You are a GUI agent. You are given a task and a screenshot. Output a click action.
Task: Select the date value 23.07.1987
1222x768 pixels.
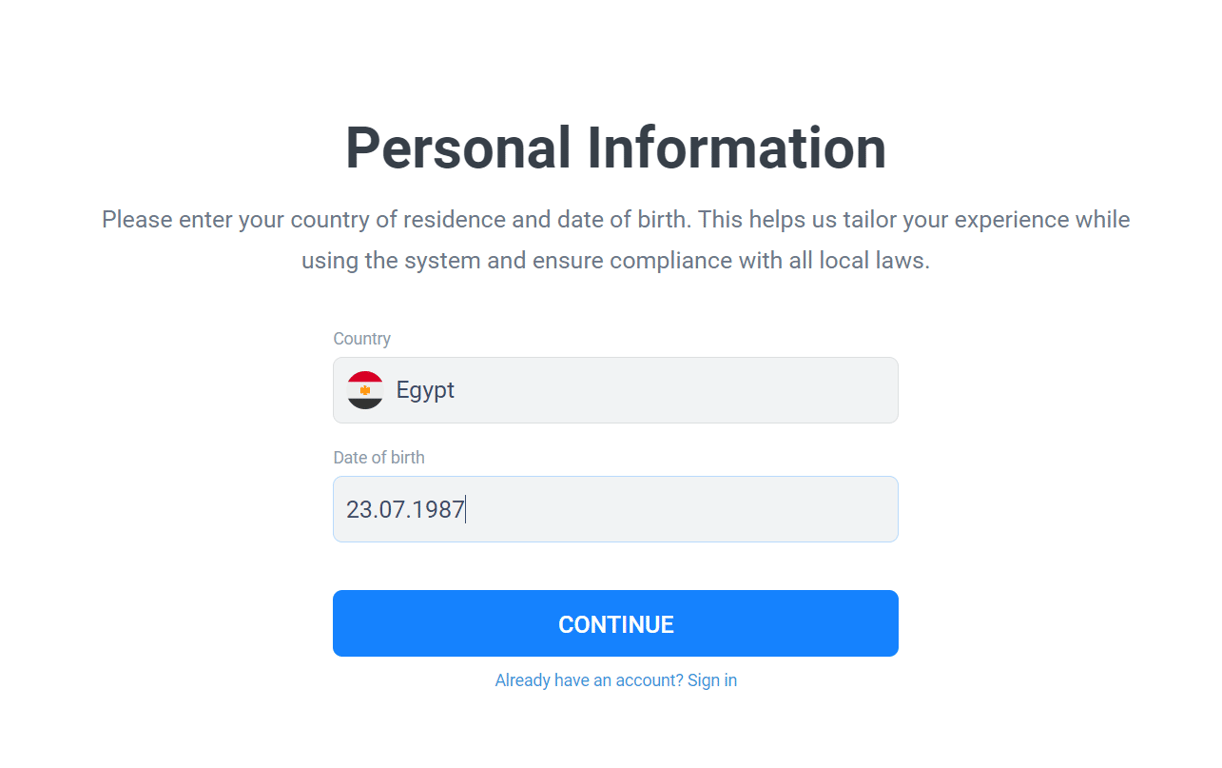(x=404, y=509)
